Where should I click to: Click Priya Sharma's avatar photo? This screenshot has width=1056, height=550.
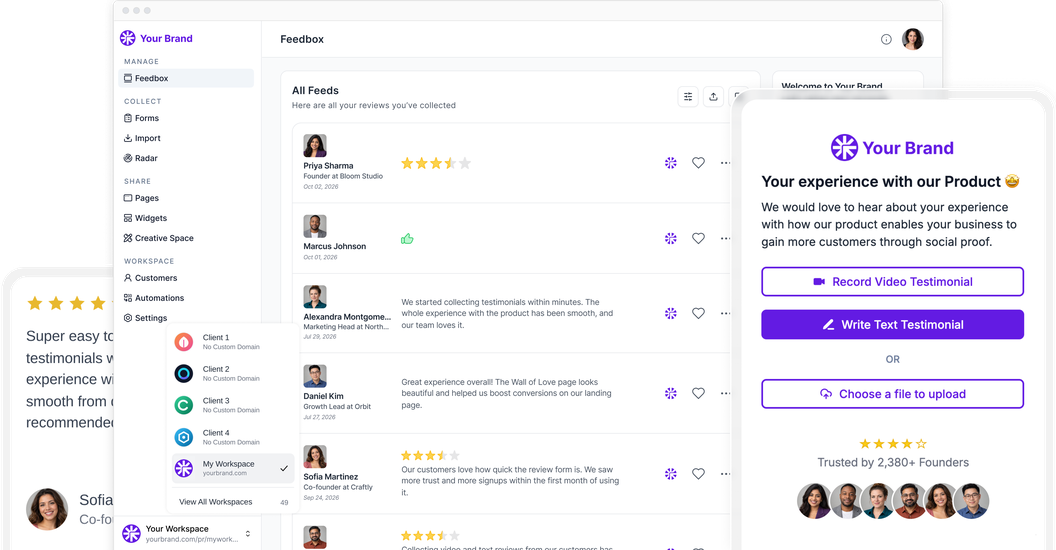(x=315, y=145)
